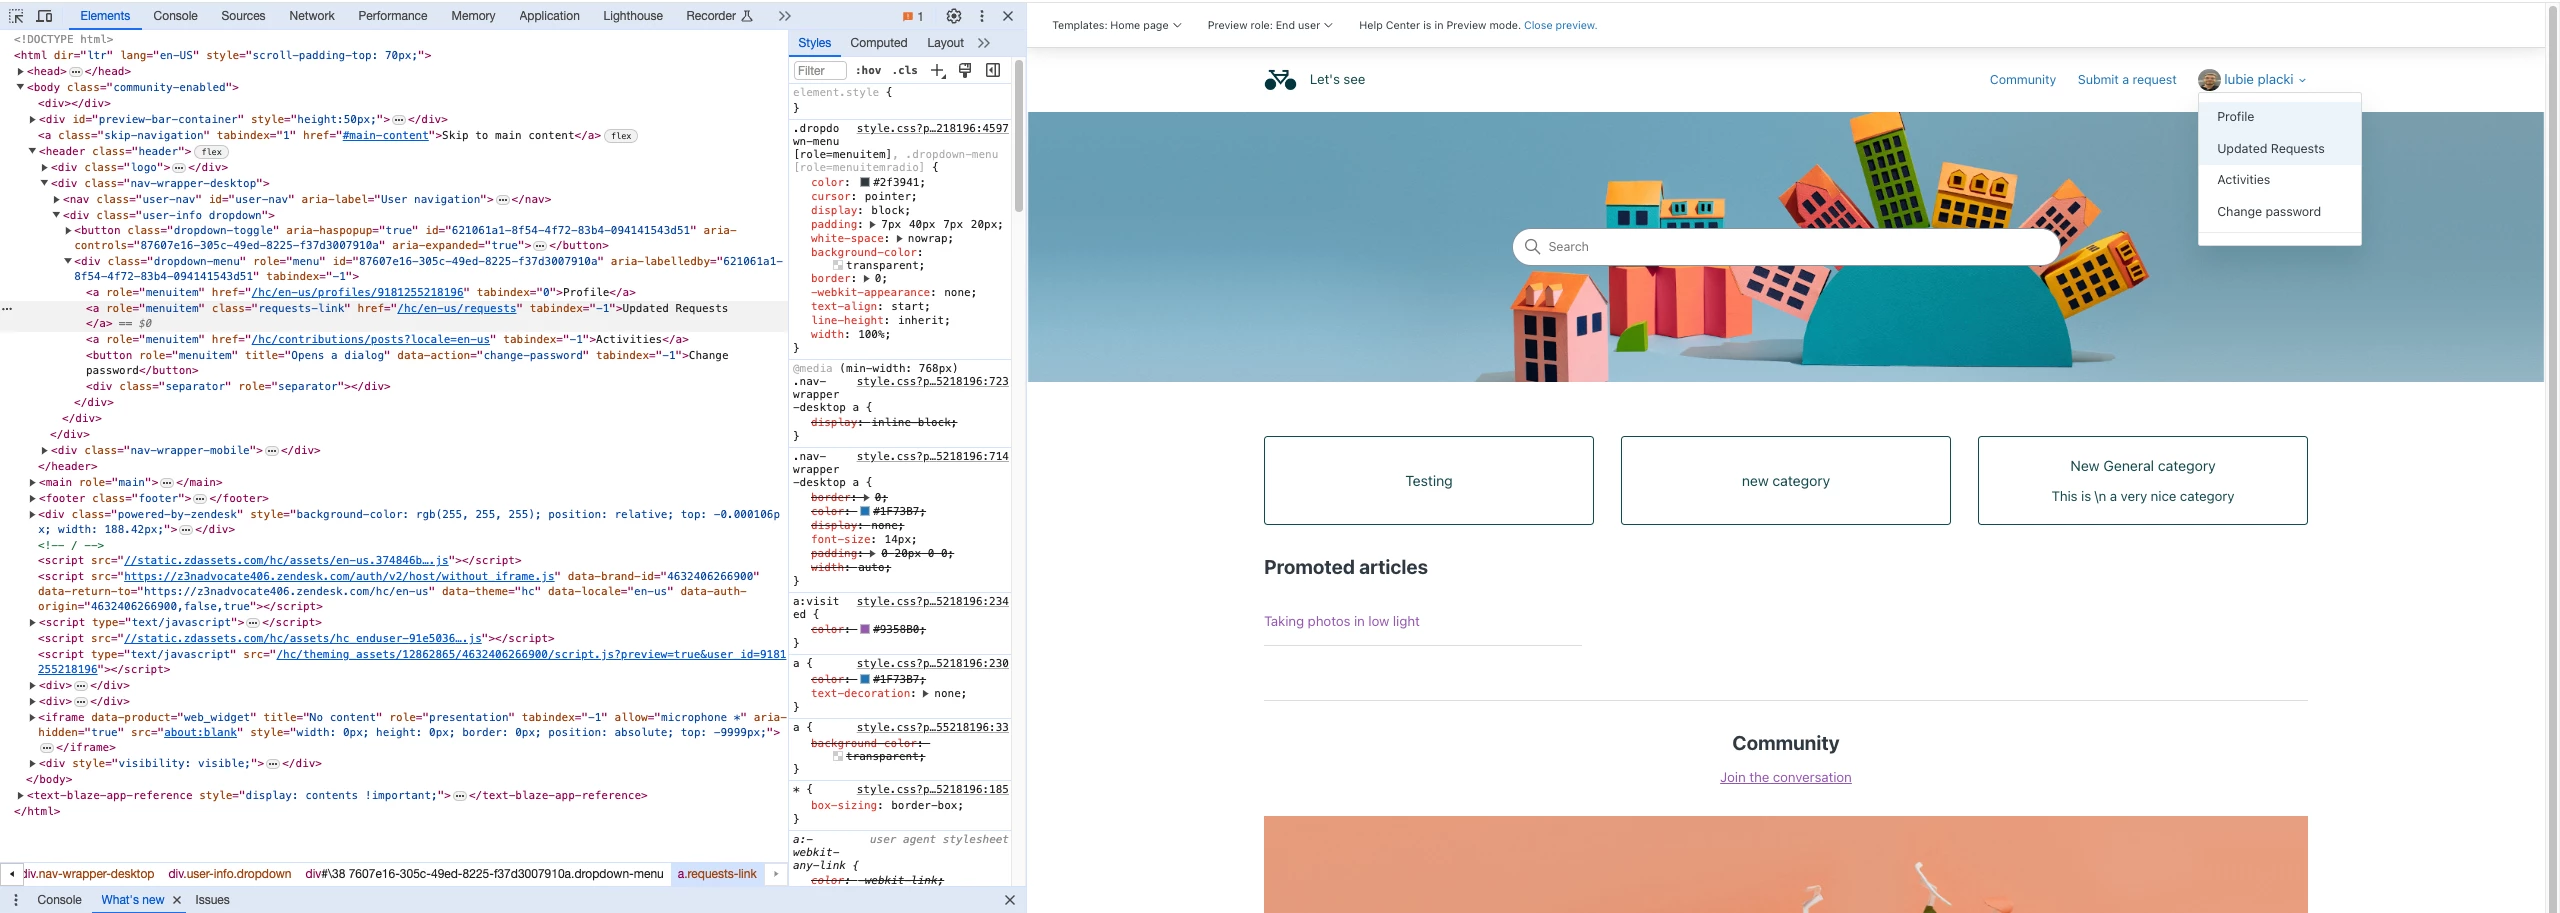This screenshot has height=913, width=2560.
Task: Open the Issues drawer tab
Action: pos(212,900)
